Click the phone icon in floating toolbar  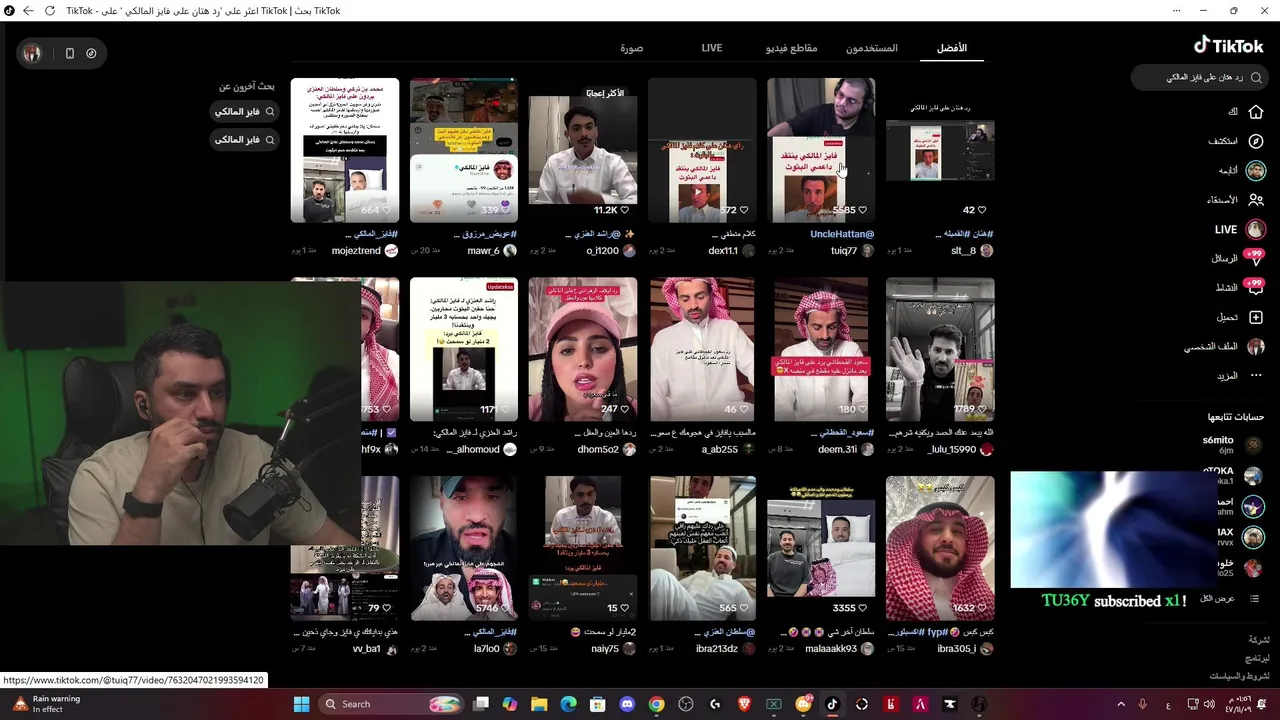69,53
